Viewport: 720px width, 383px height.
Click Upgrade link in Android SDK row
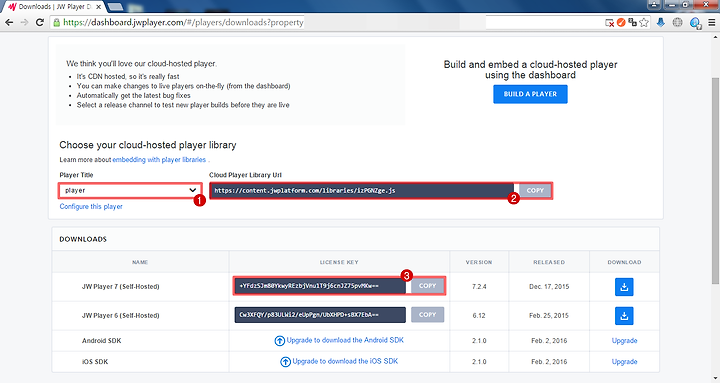(x=624, y=341)
